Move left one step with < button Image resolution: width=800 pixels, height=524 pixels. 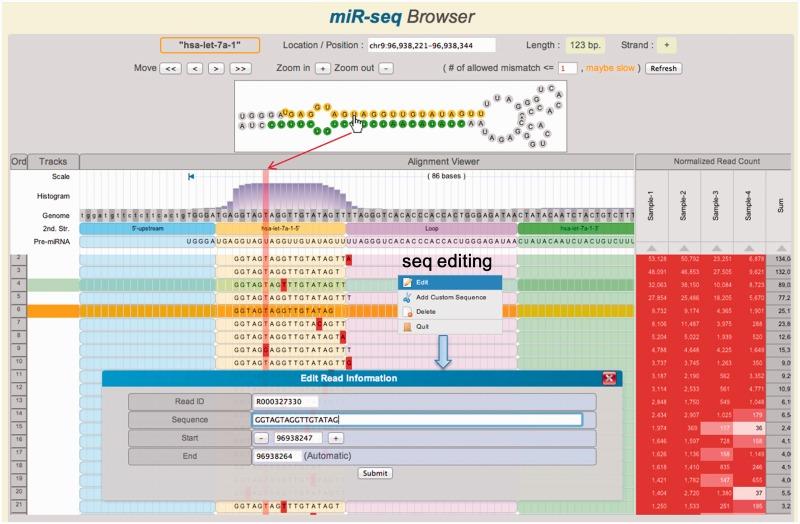194,68
